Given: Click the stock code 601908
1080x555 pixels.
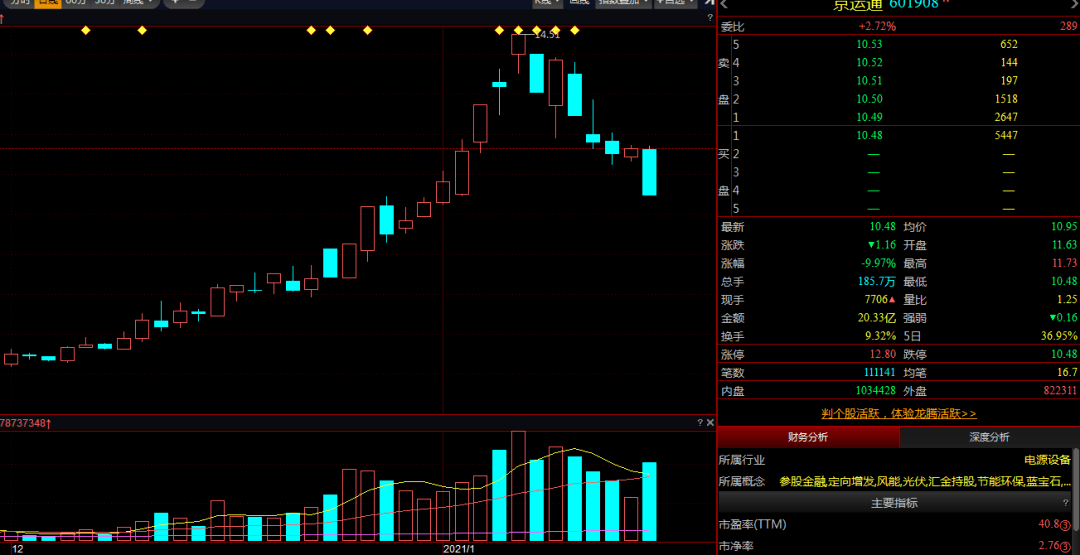Looking at the screenshot, I should point(914,3).
